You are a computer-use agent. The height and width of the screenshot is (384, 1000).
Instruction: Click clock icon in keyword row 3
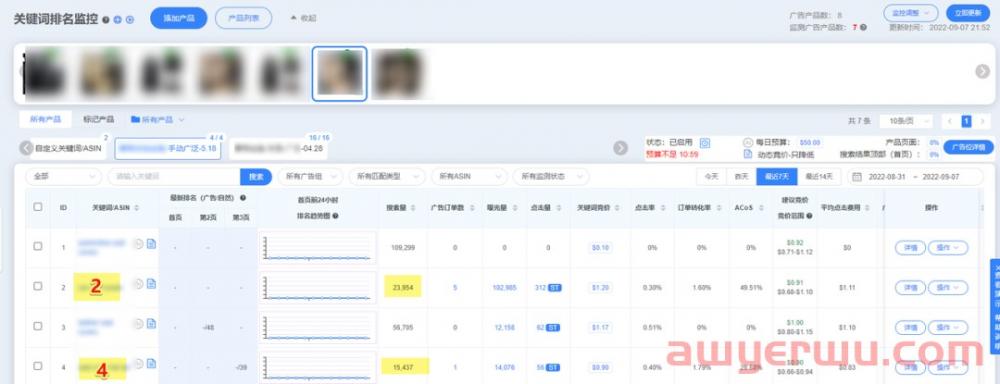coord(138,323)
